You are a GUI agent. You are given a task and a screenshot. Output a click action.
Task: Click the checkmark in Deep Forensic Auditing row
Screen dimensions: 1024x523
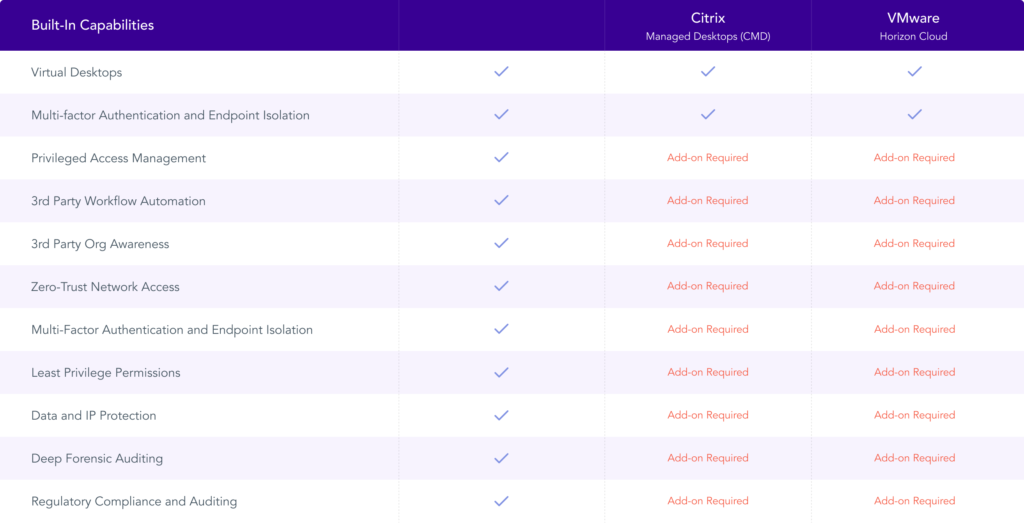501,458
